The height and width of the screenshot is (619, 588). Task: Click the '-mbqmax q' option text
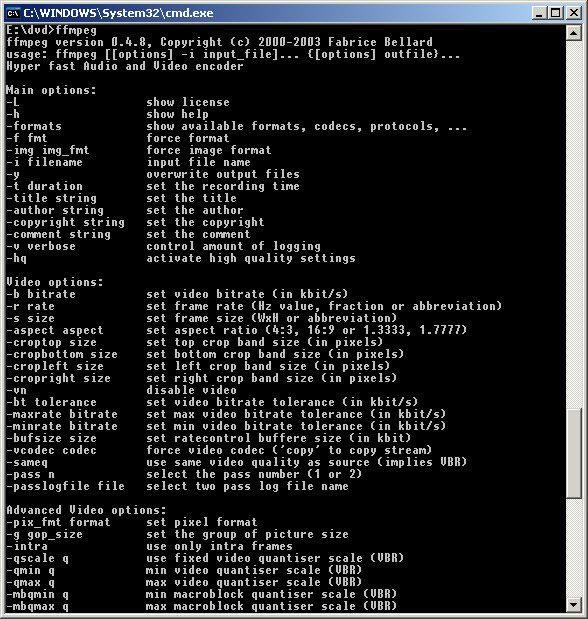tap(38, 606)
